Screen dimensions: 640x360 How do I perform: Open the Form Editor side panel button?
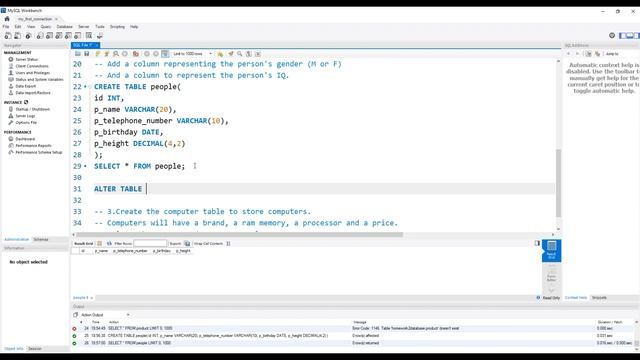coord(551,274)
